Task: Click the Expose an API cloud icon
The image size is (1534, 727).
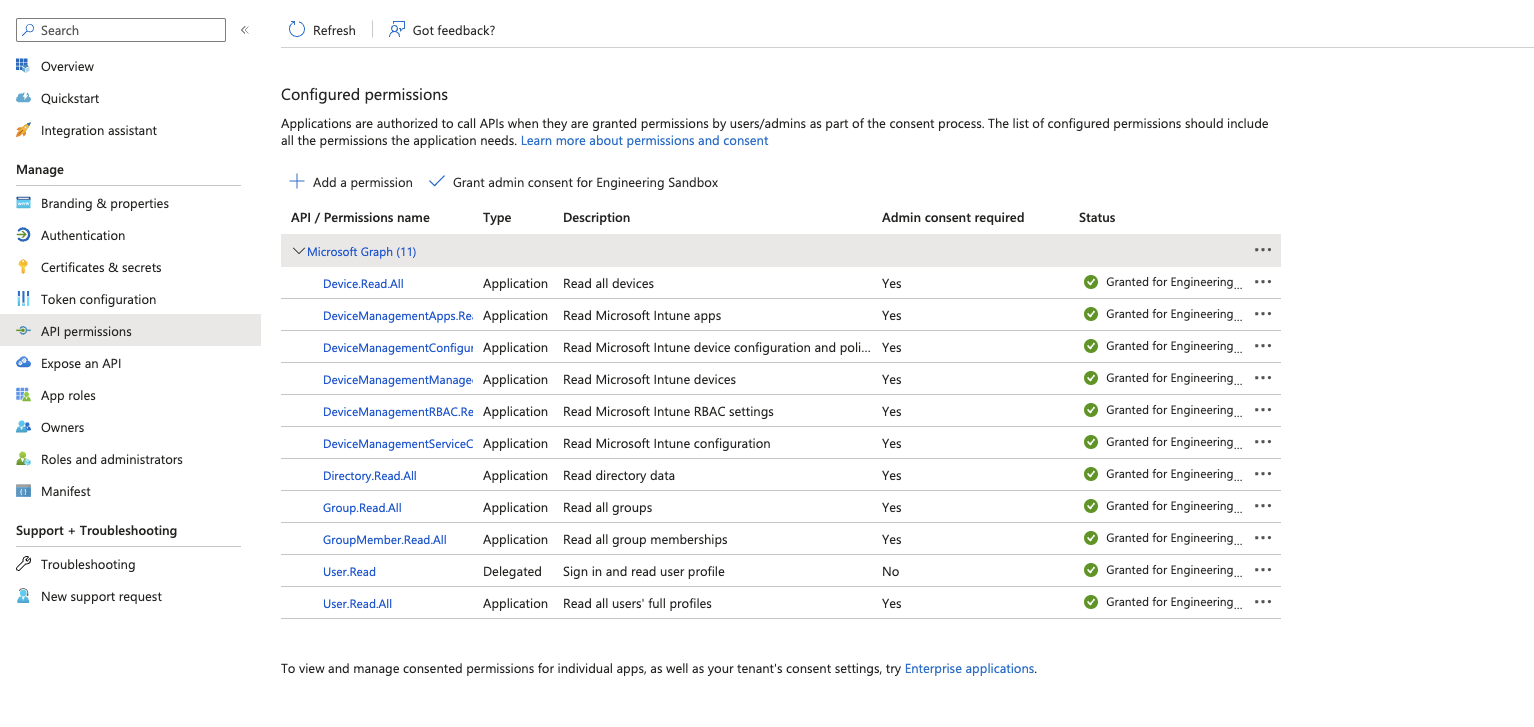Action: pos(23,363)
